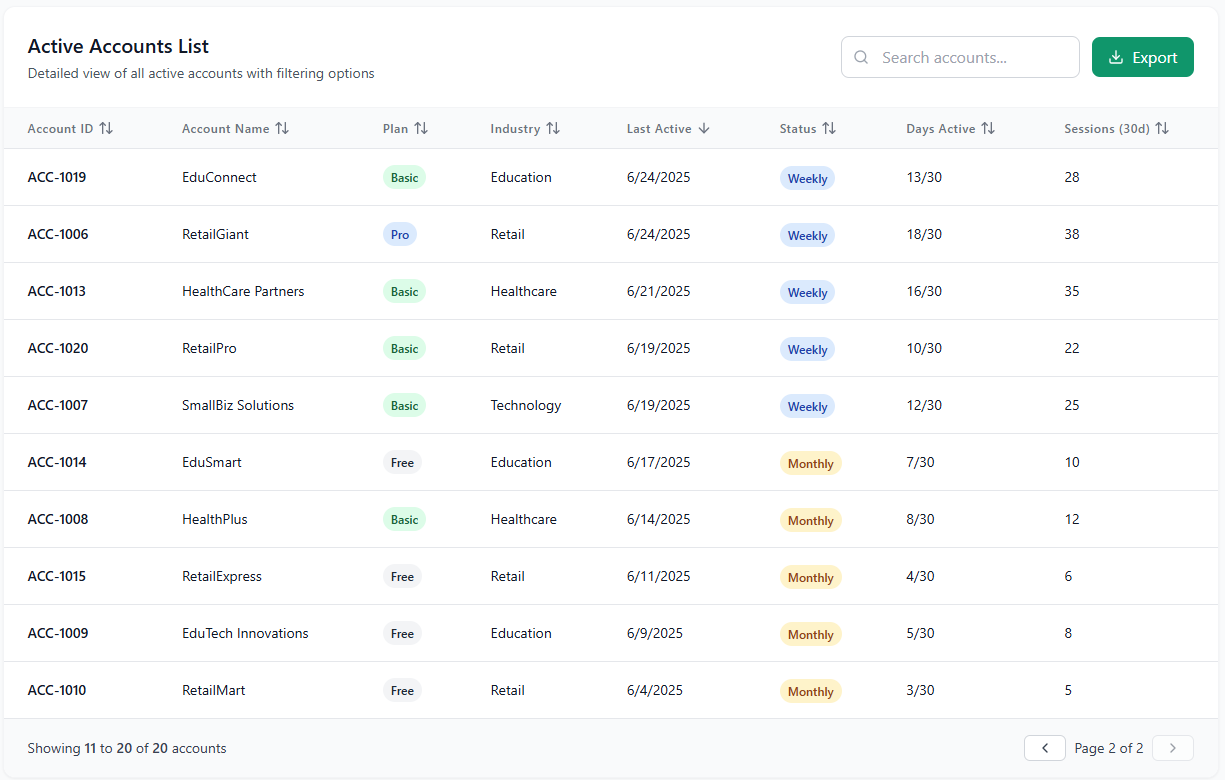1225x780 pixels.
Task: Select the RetailMart account name
Action: [x=214, y=690]
